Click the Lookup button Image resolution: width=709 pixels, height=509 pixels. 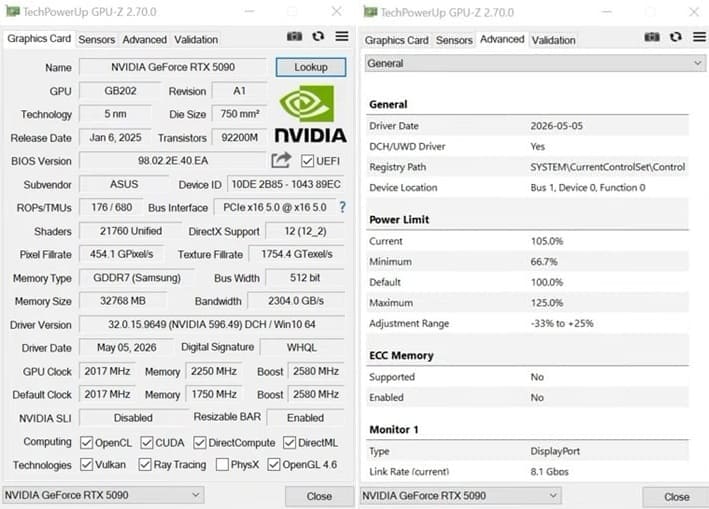point(311,67)
